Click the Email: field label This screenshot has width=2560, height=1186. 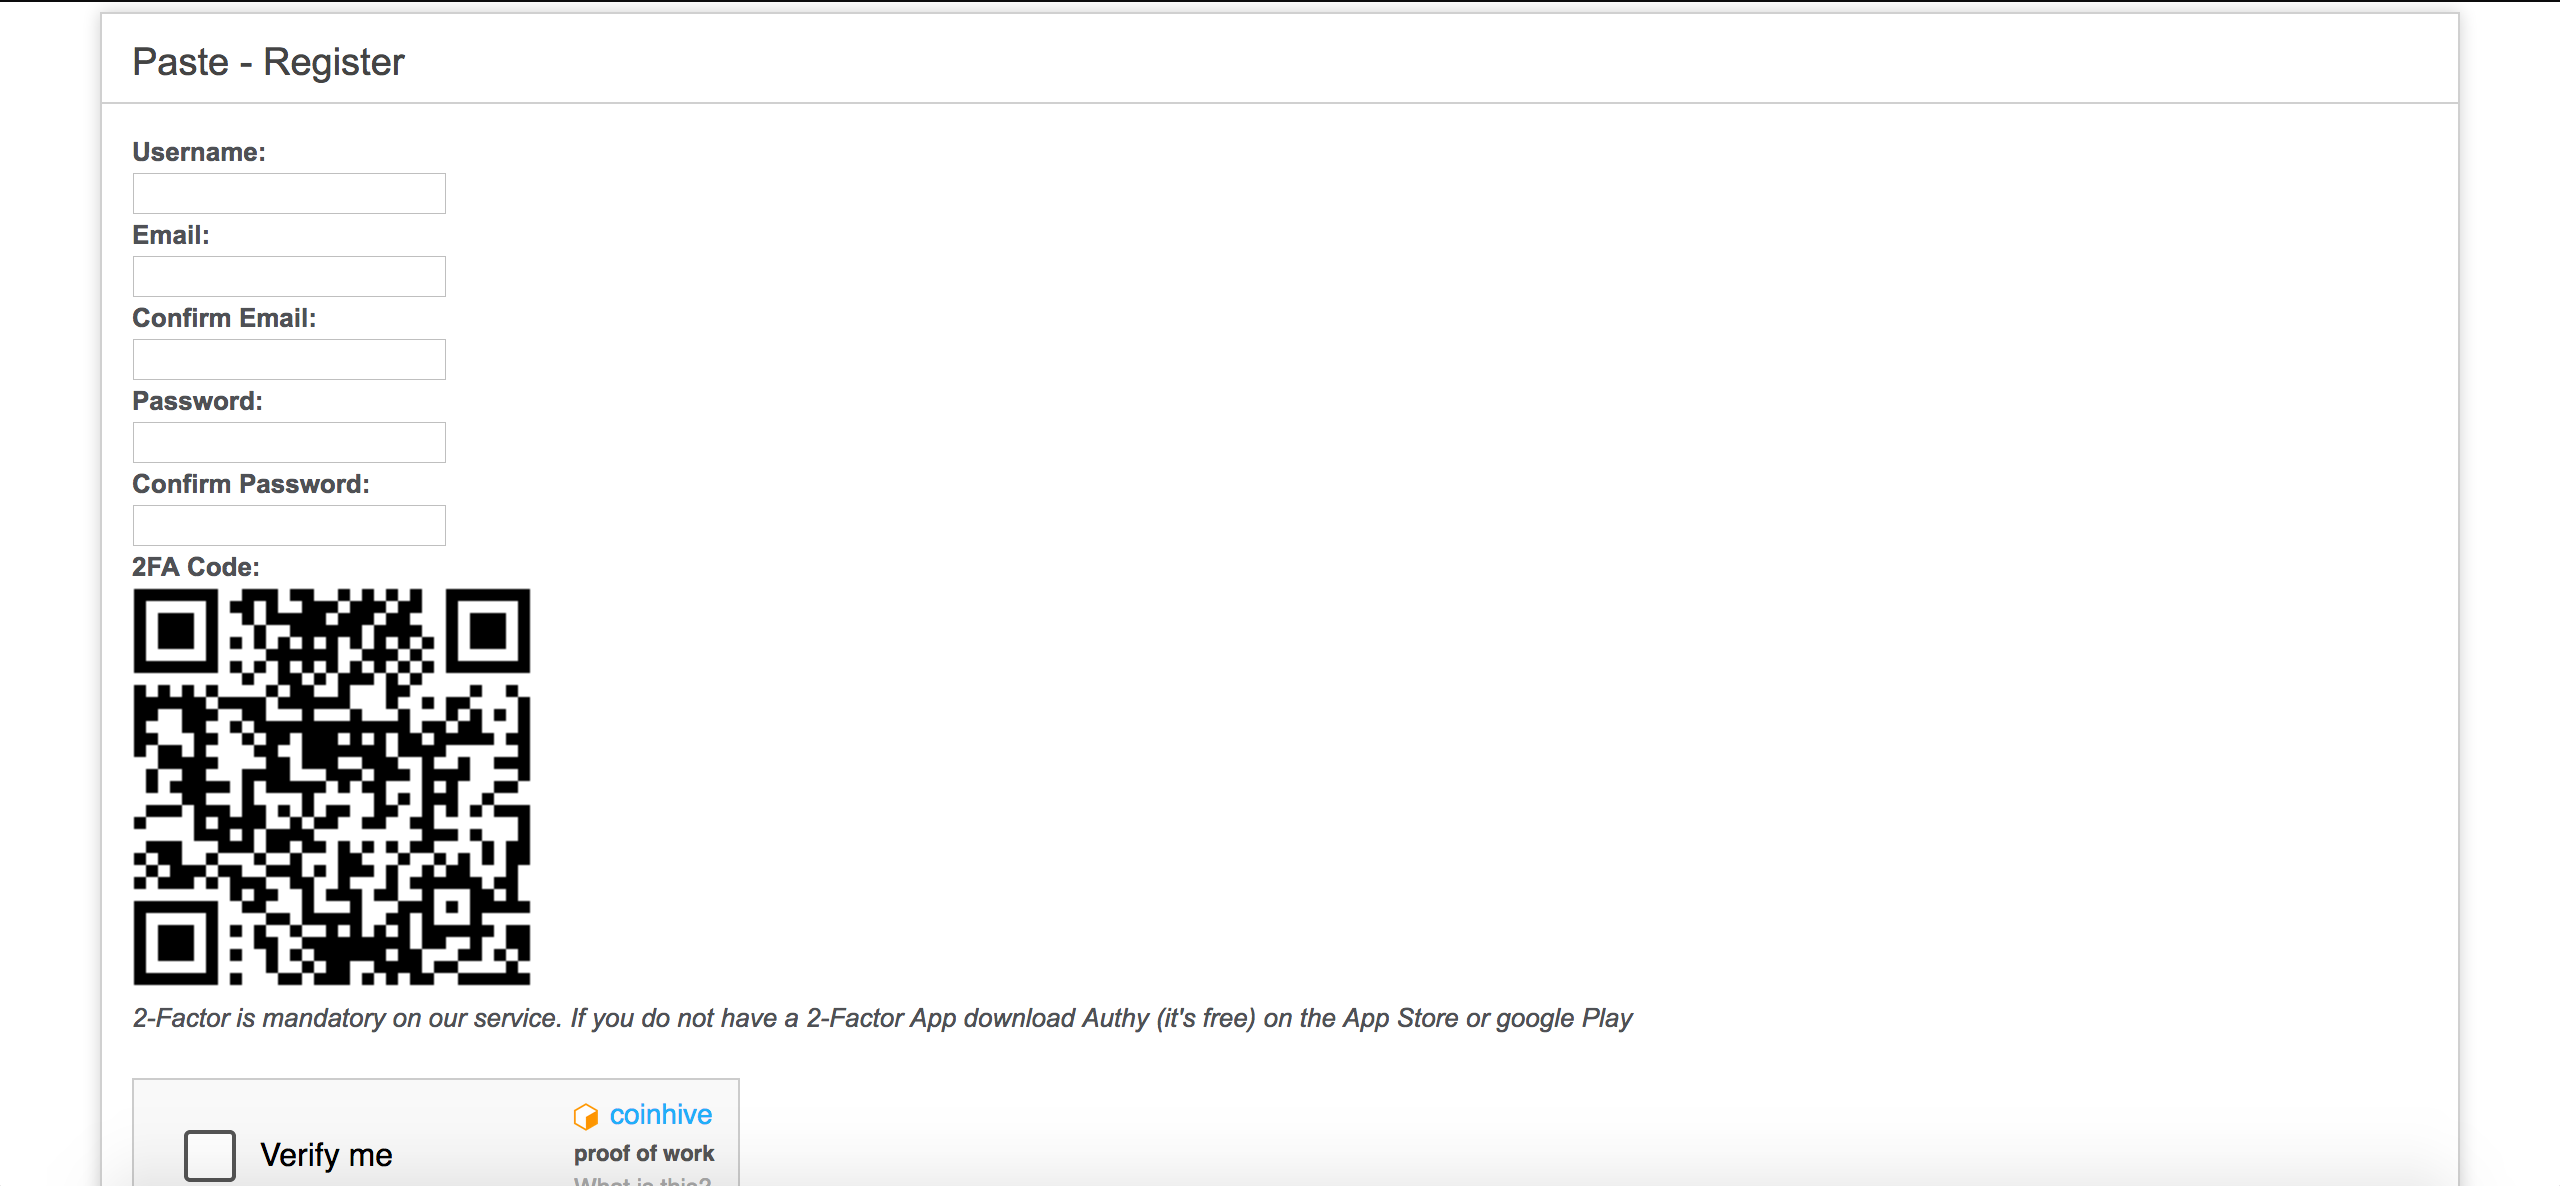click(171, 235)
